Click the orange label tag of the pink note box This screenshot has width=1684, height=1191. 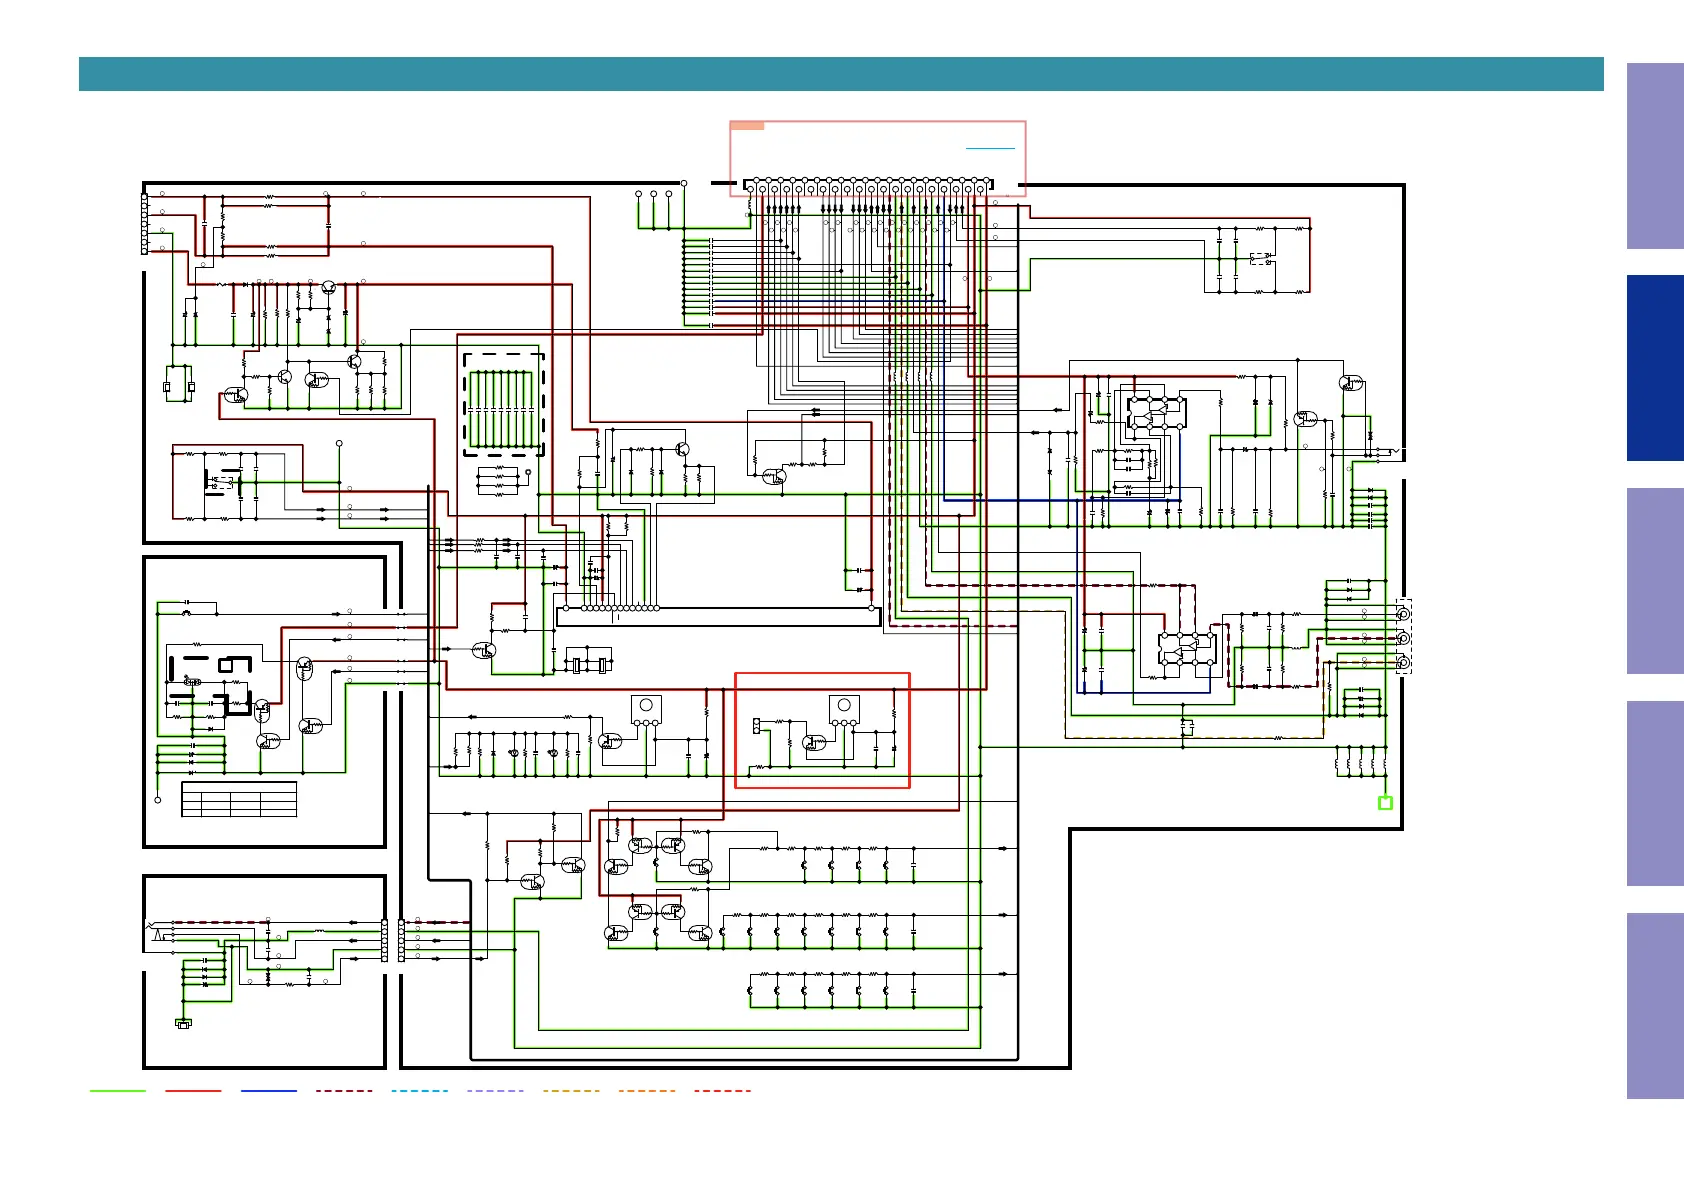(x=747, y=126)
